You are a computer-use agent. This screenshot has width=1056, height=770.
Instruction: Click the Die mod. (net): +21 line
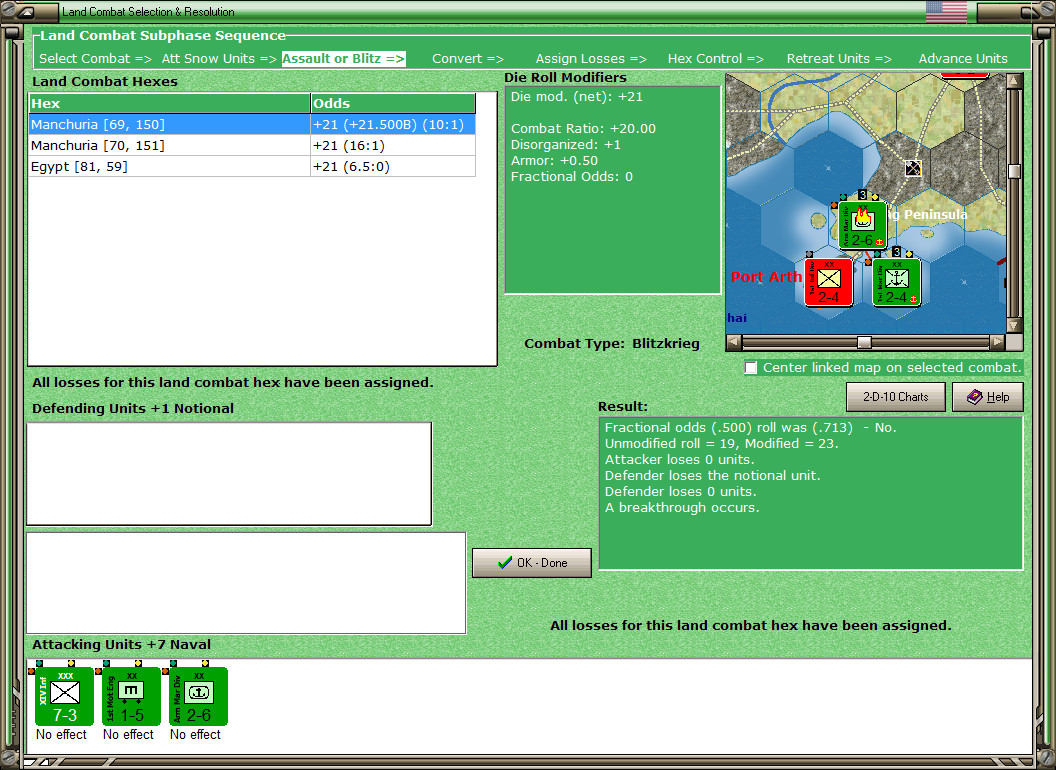click(x=576, y=96)
